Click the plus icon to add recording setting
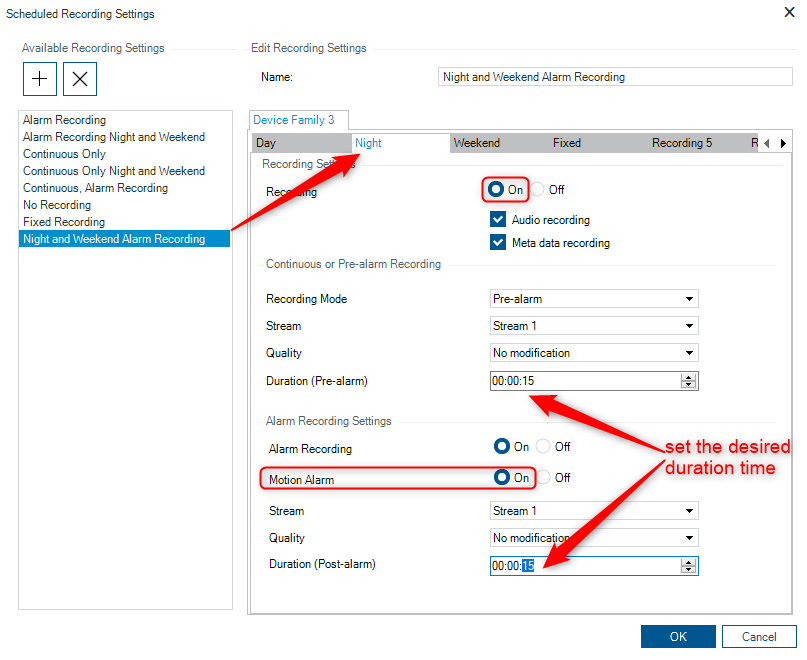The width and height of the screenshot is (807, 660). tap(39, 78)
